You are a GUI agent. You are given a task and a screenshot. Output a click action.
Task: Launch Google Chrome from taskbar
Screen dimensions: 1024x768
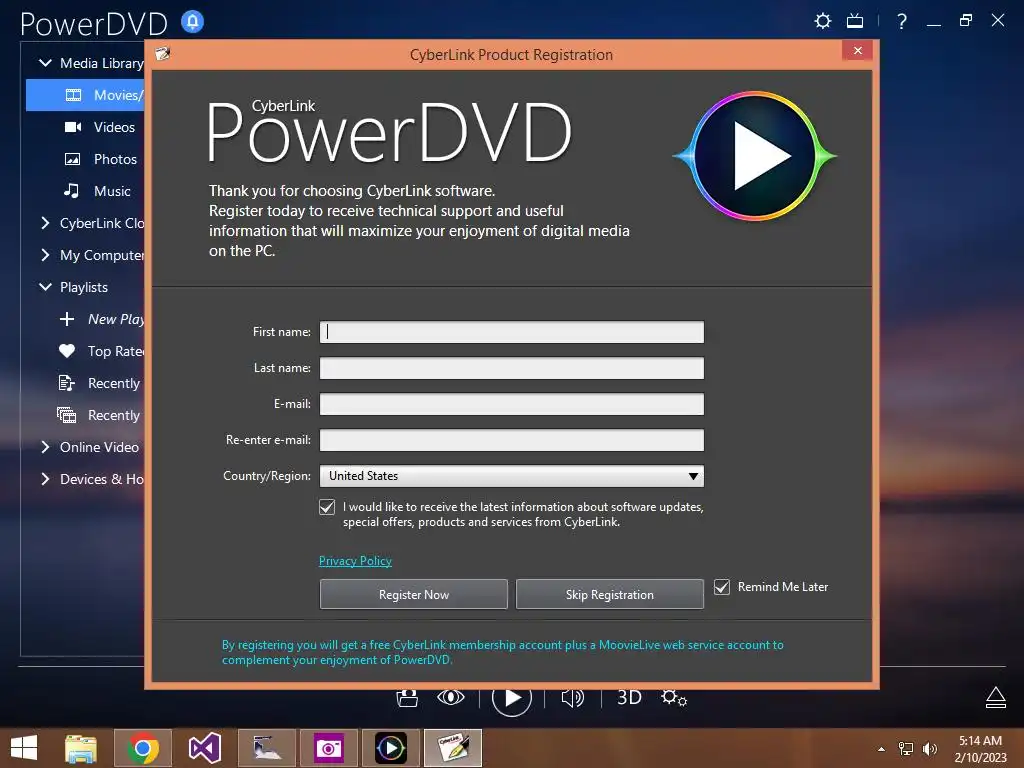pos(143,748)
